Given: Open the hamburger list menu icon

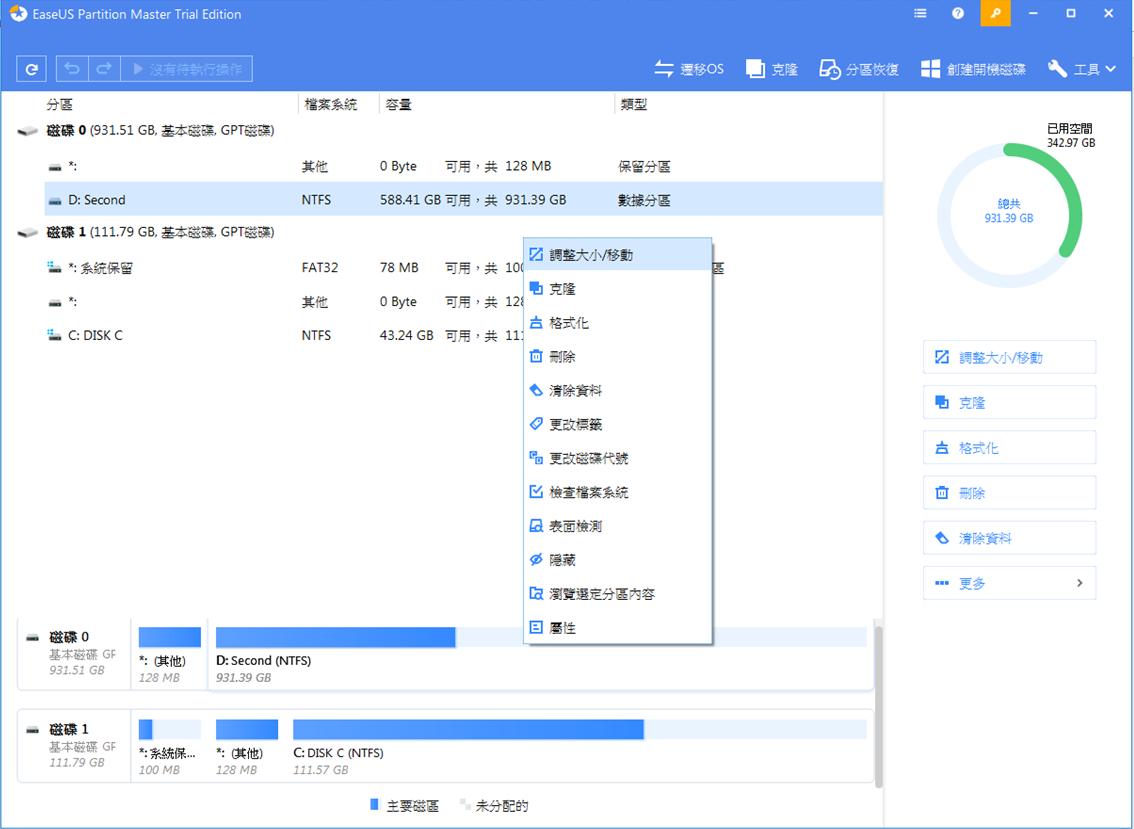Looking at the screenshot, I should (x=920, y=13).
